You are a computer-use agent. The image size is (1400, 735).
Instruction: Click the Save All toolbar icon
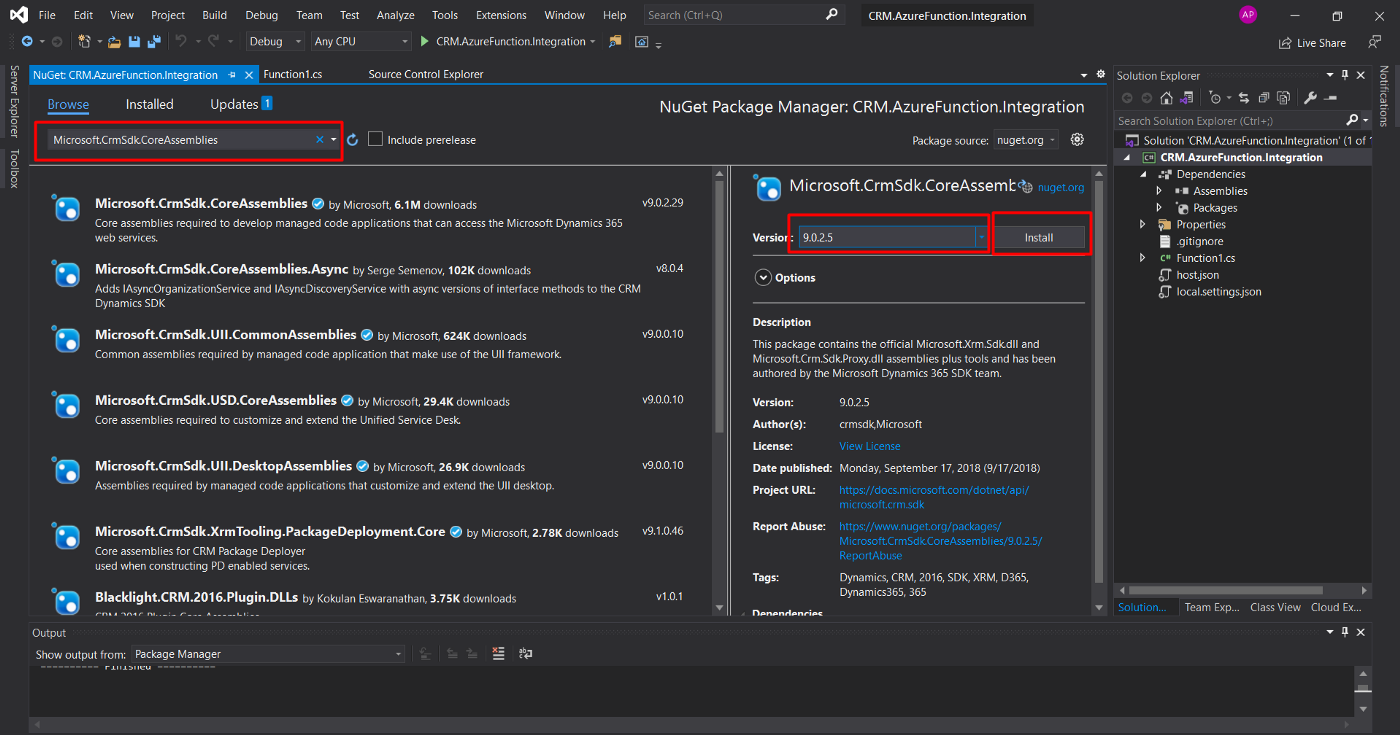[x=154, y=42]
